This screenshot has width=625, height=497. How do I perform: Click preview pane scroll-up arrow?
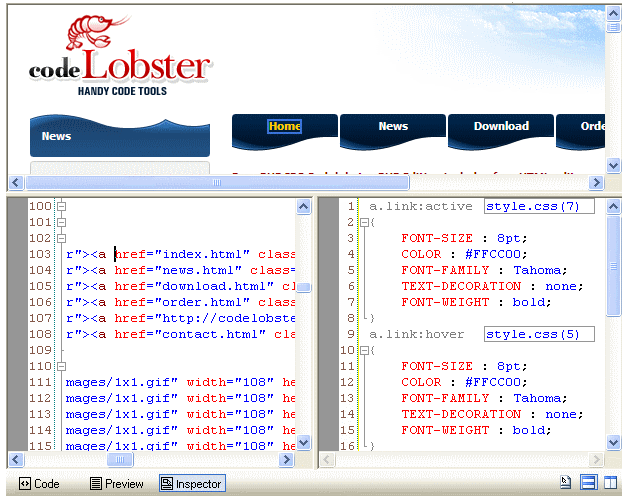click(x=613, y=14)
